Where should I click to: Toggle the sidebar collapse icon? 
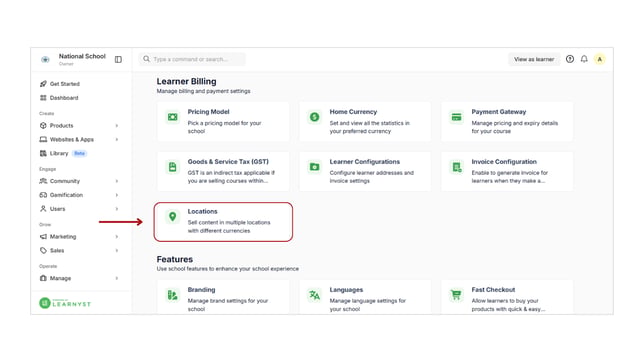(118, 60)
